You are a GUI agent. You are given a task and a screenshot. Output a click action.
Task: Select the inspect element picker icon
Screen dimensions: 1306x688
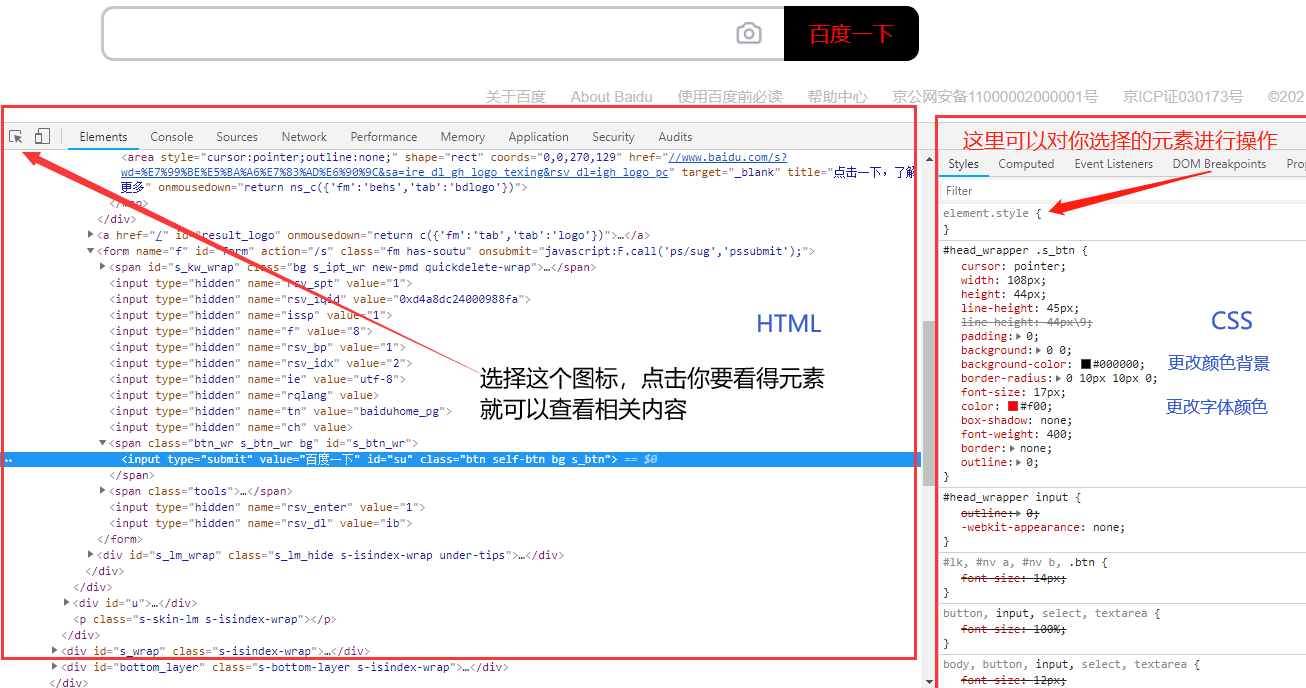click(16, 136)
